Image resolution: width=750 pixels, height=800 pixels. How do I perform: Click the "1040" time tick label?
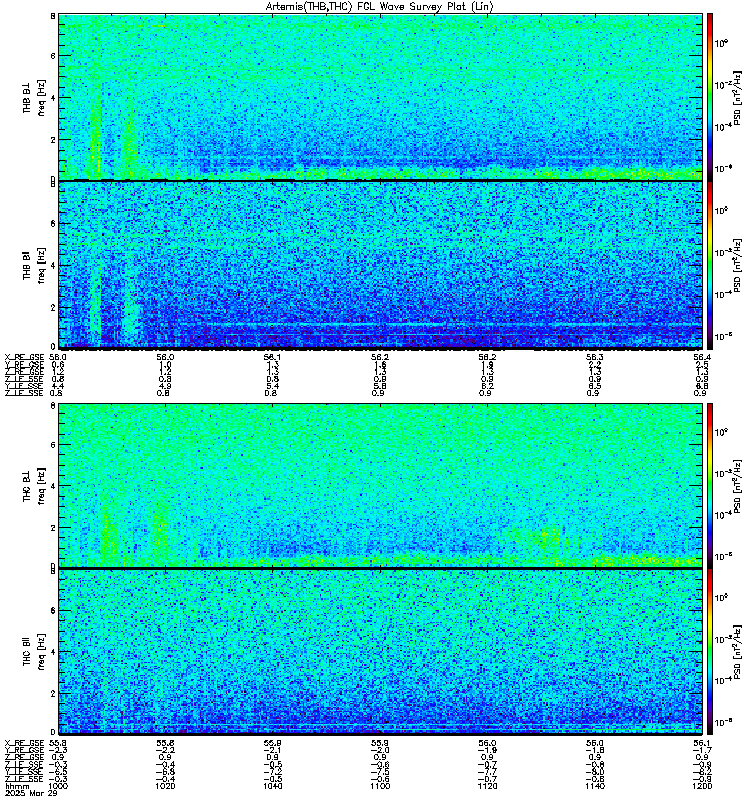pyautogui.click(x=272, y=786)
